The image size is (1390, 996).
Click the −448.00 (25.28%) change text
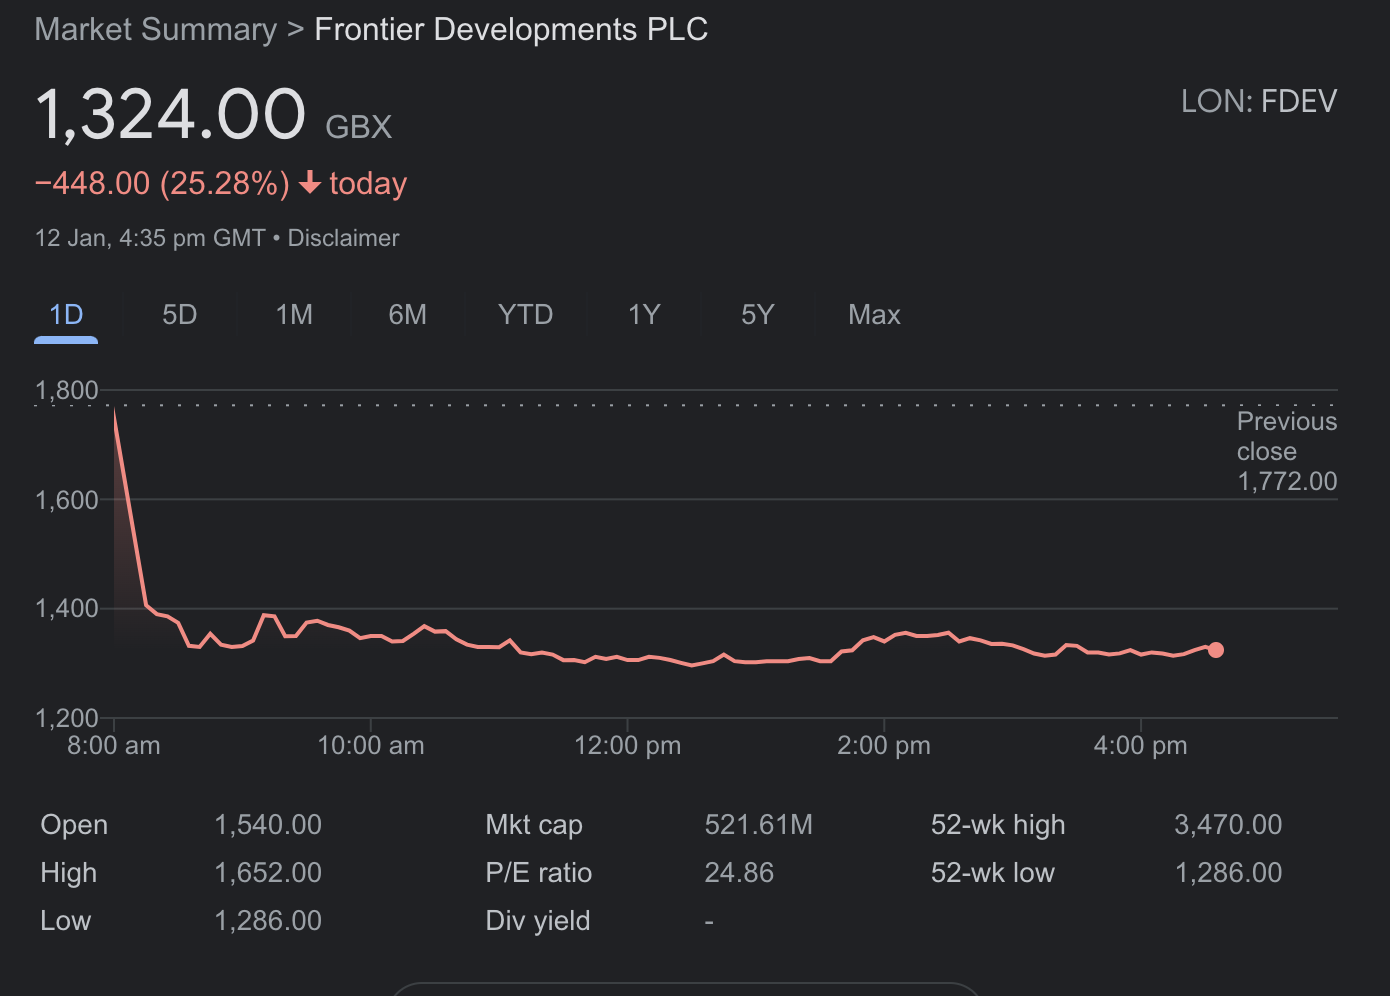(162, 183)
